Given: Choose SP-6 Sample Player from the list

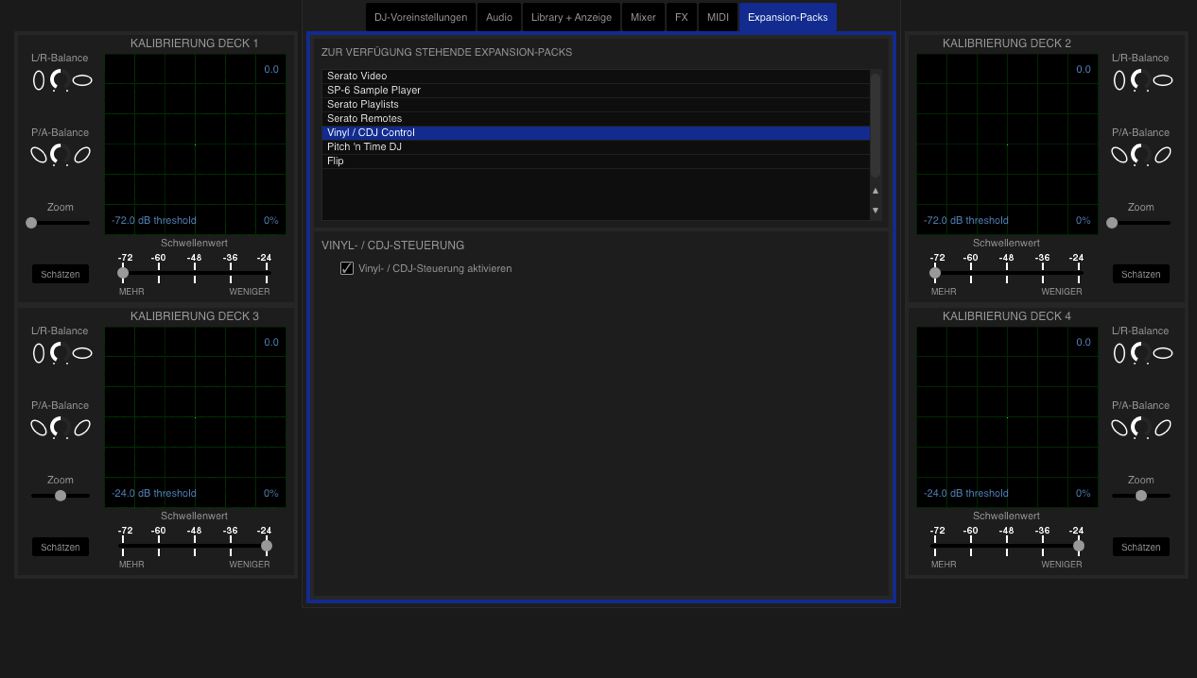Looking at the screenshot, I should coord(374,90).
